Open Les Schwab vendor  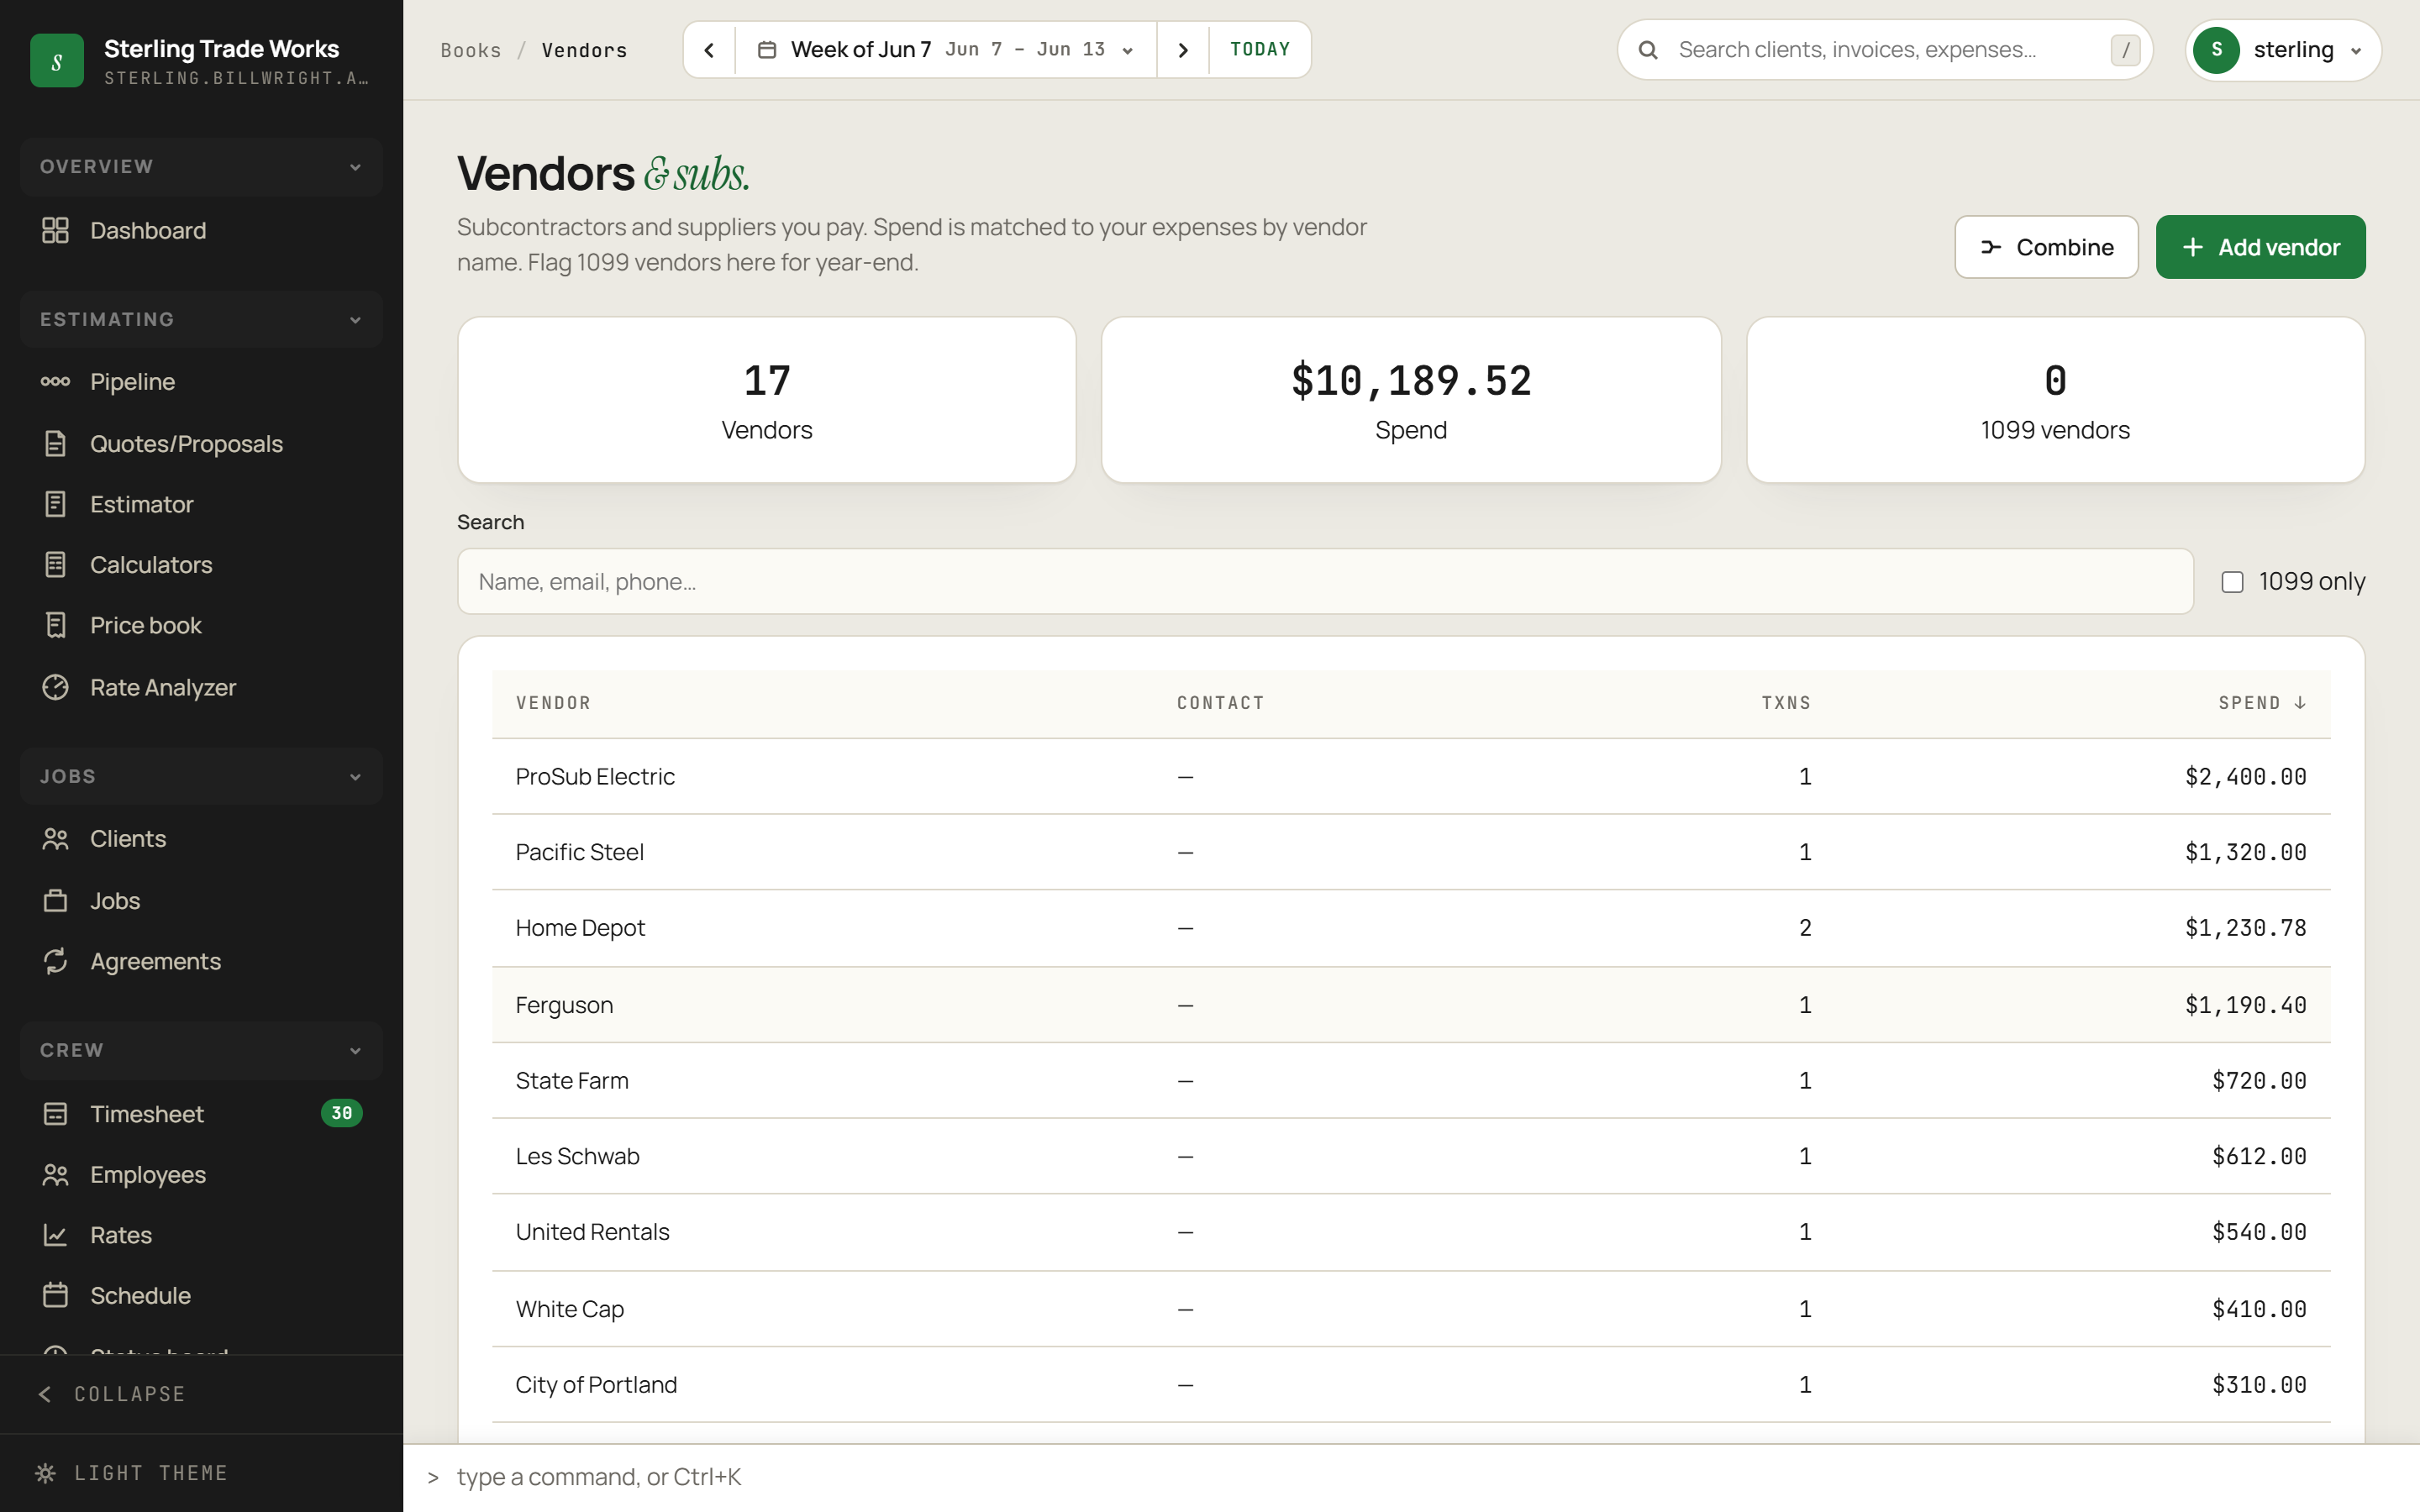tap(1410, 1156)
